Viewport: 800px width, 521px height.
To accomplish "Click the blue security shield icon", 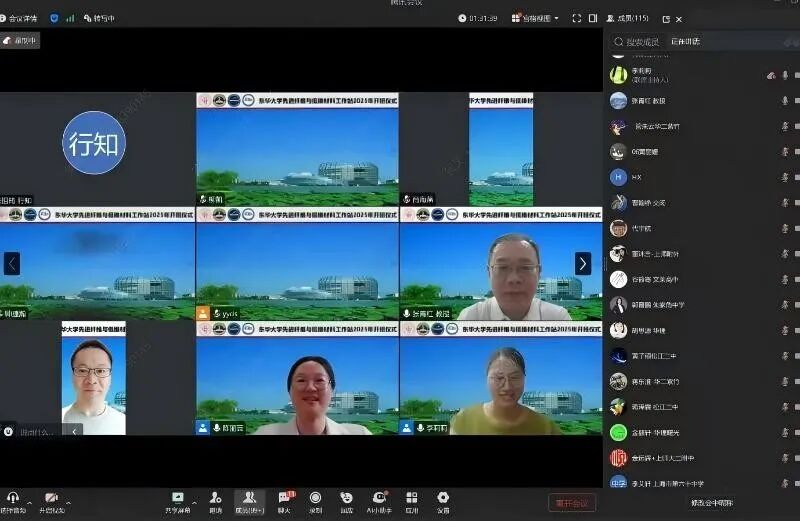I will click(54, 18).
